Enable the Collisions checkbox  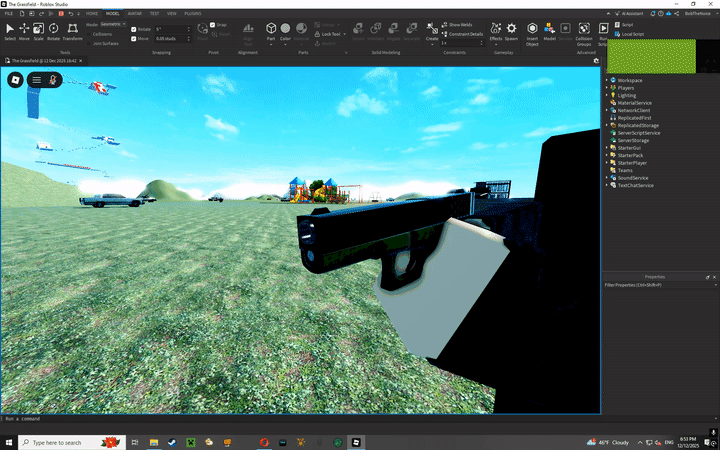coord(89,34)
